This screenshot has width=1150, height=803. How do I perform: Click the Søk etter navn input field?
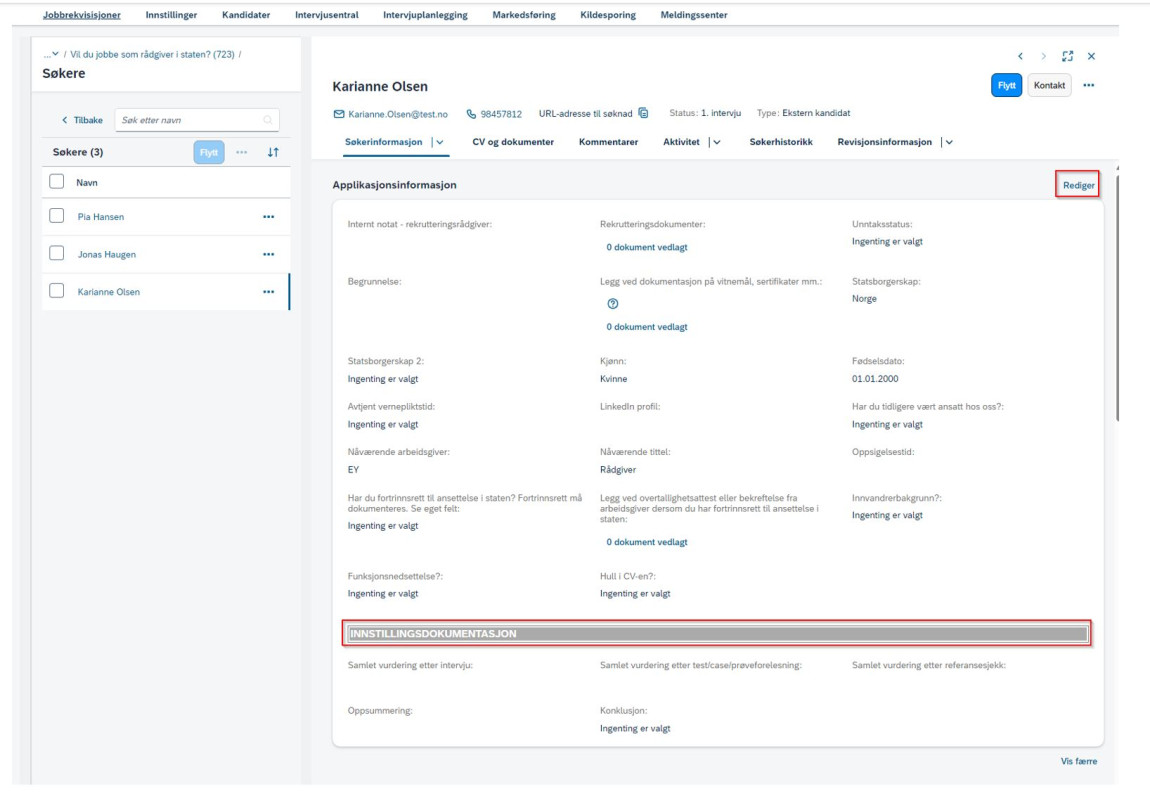point(197,120)
